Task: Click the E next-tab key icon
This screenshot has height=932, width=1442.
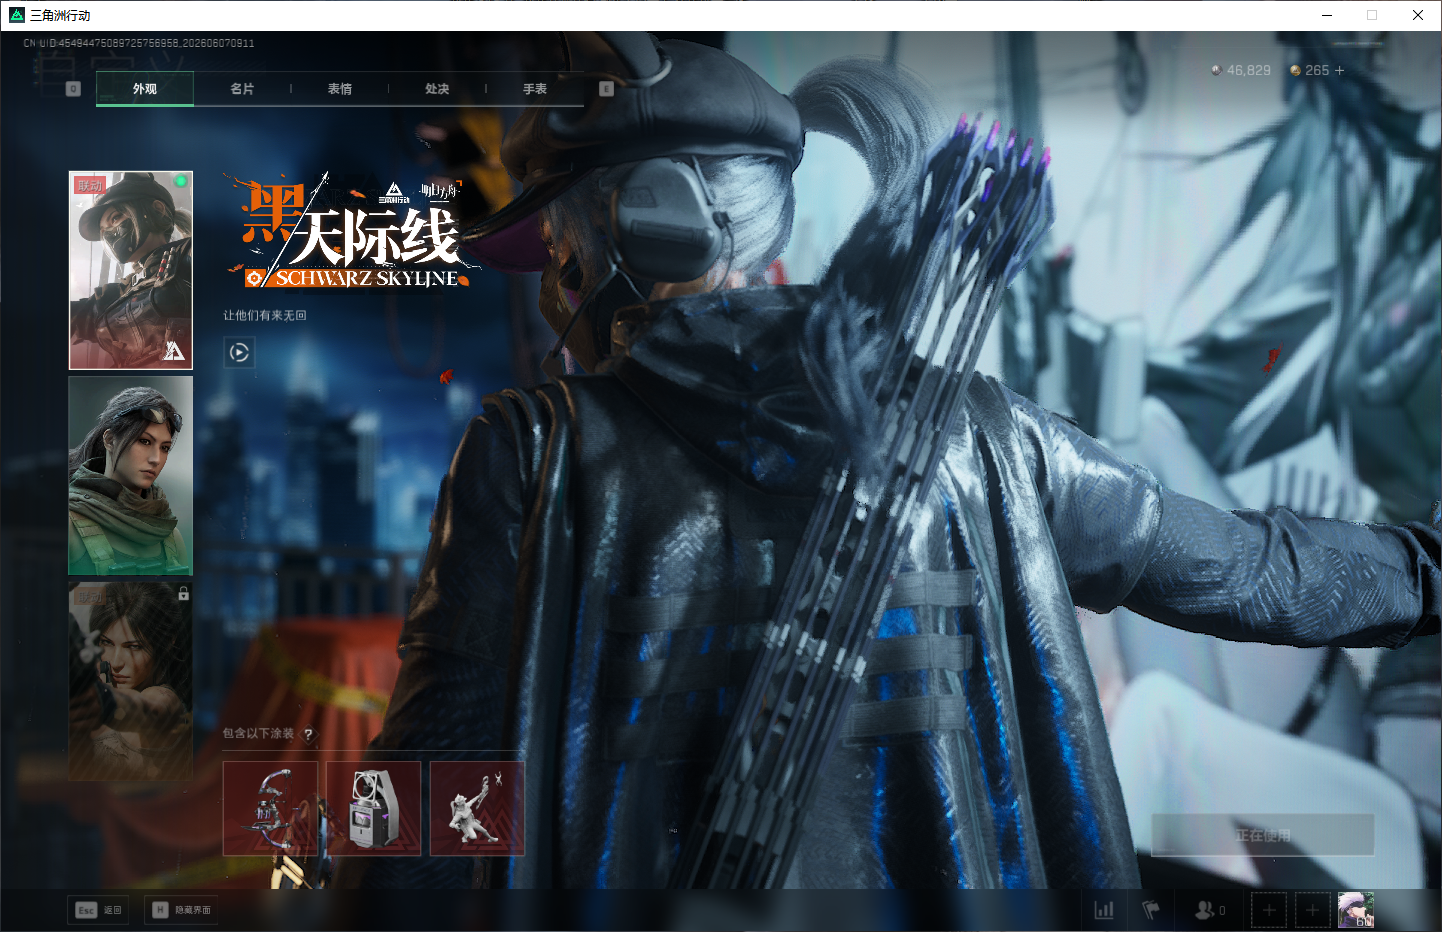Action: point(606,89)
